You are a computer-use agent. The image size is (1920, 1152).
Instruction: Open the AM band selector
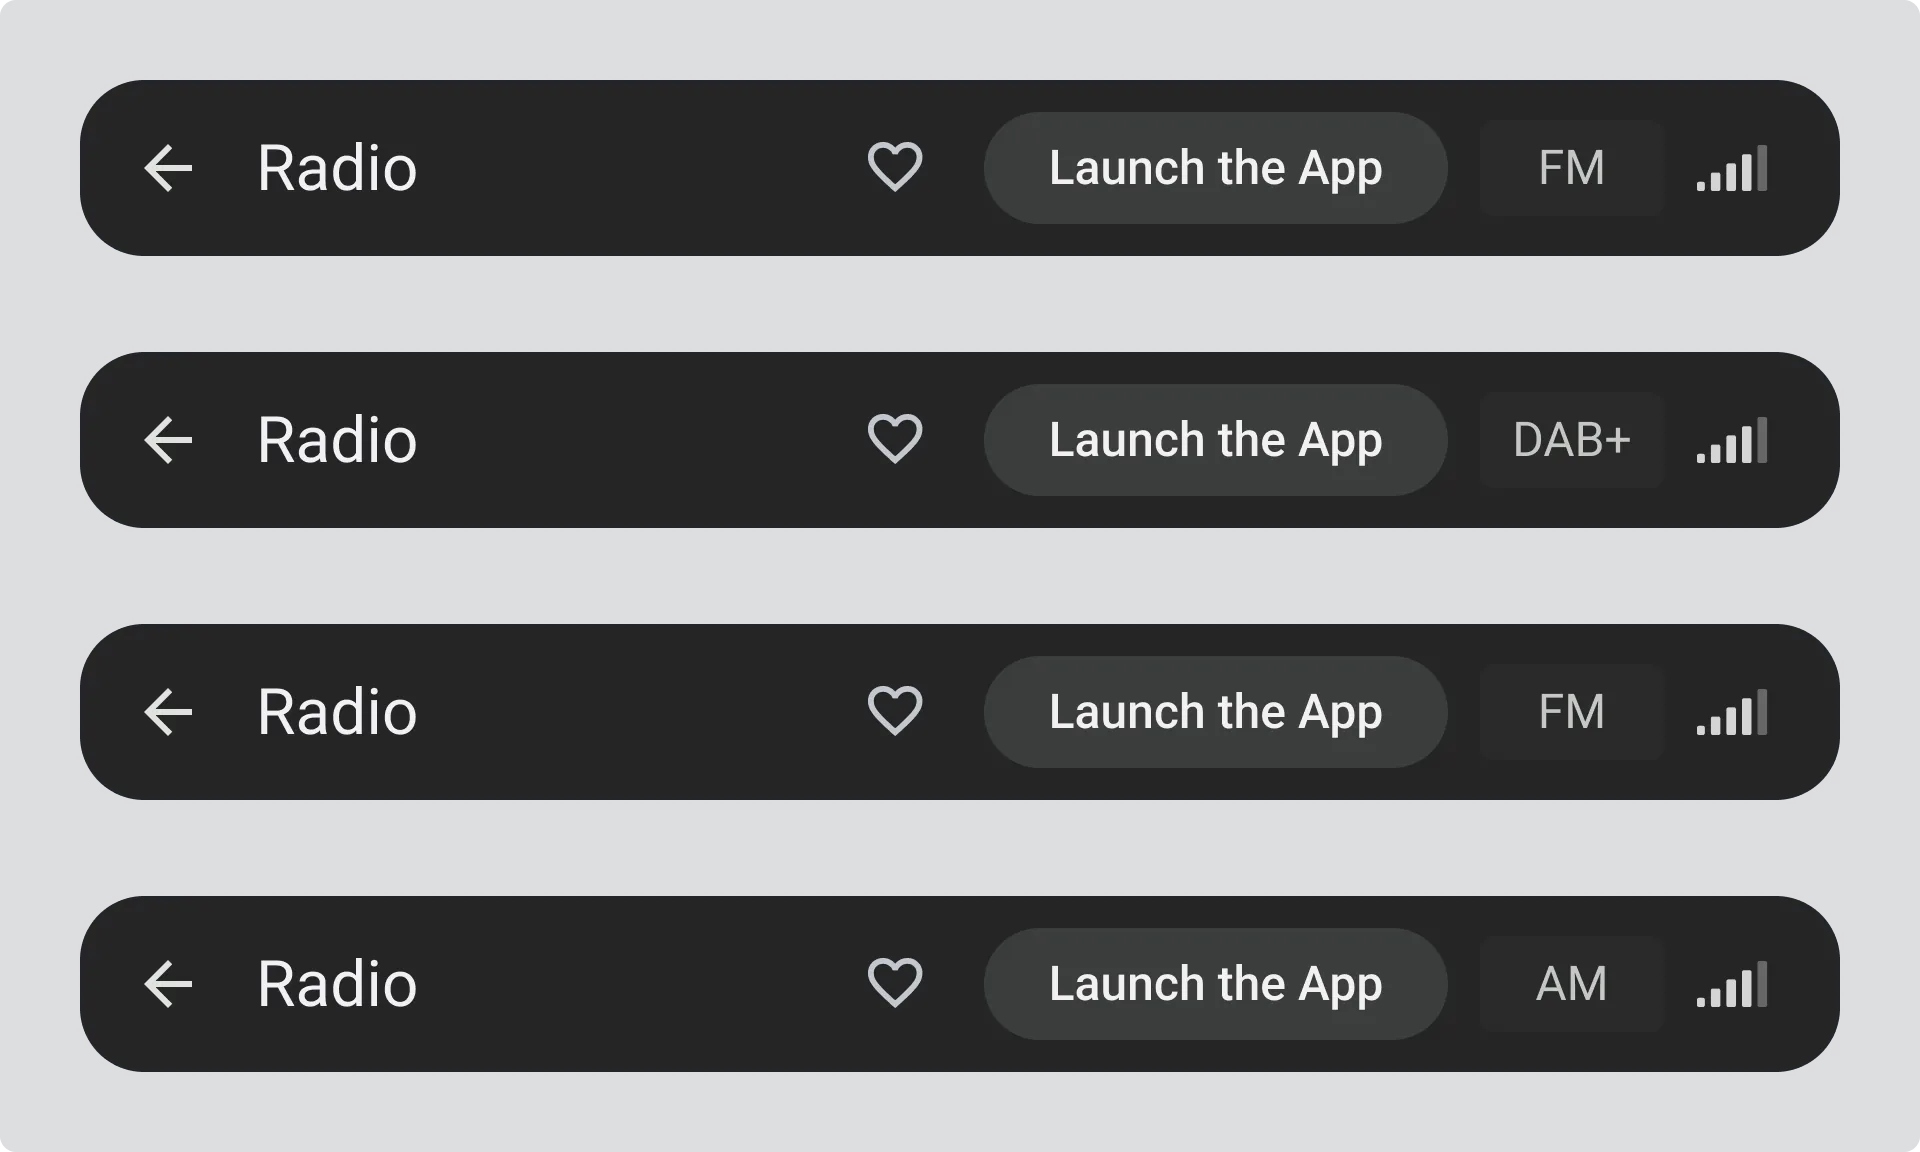tap(1571, 984)
